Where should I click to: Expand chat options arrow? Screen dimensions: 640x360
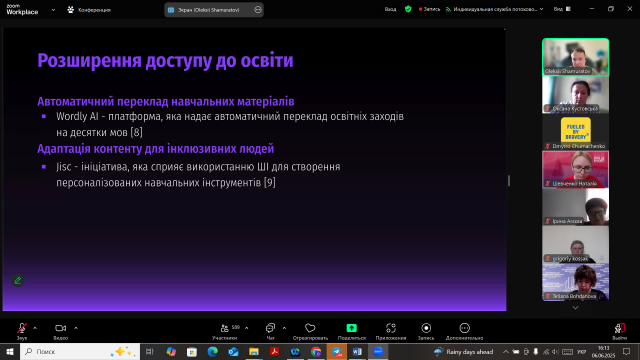coord(284,328)
